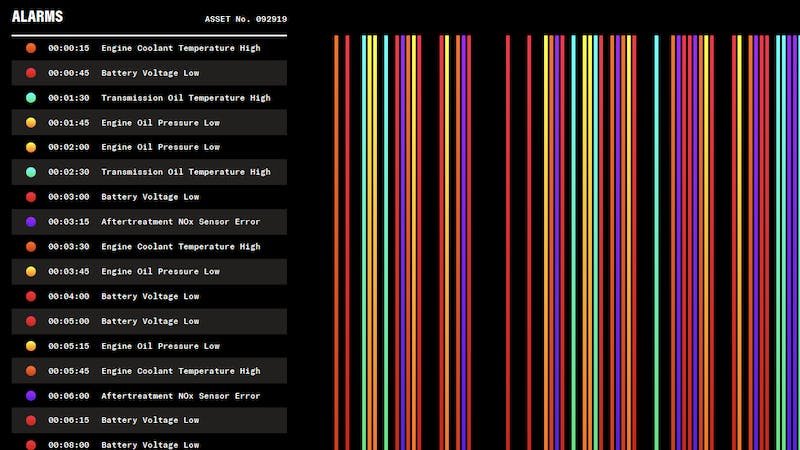Click the orange dot for the 00:05:45 alarm
800x450 pixels.
31,371
